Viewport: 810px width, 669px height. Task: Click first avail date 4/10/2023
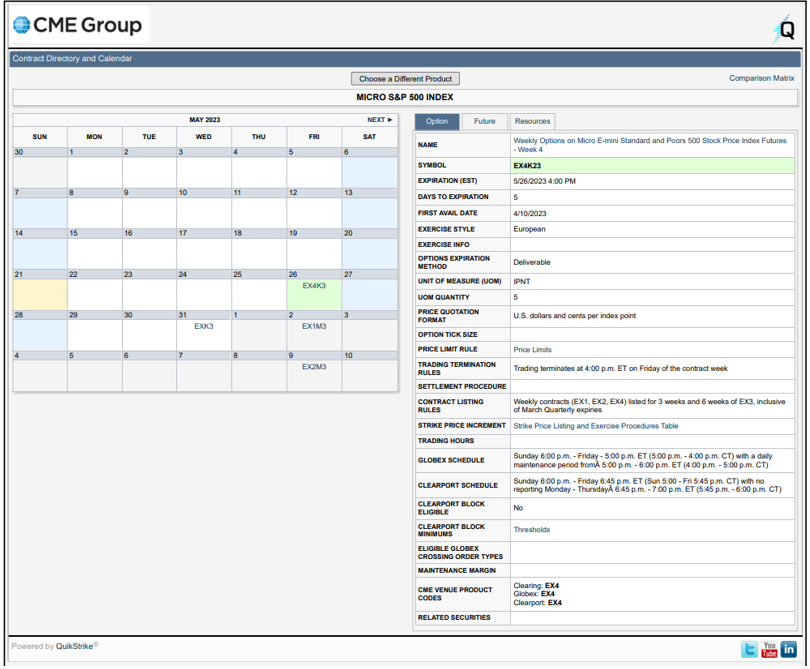click(529, 213)
